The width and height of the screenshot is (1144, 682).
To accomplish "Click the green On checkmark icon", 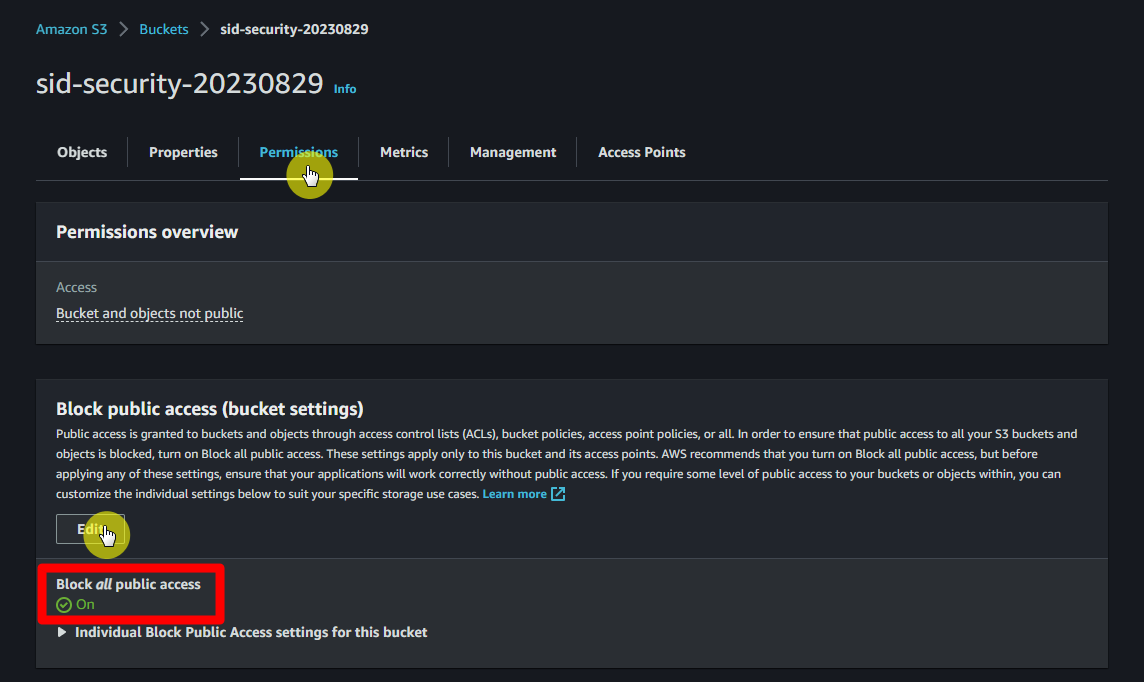I will click(x=64, y=605).
